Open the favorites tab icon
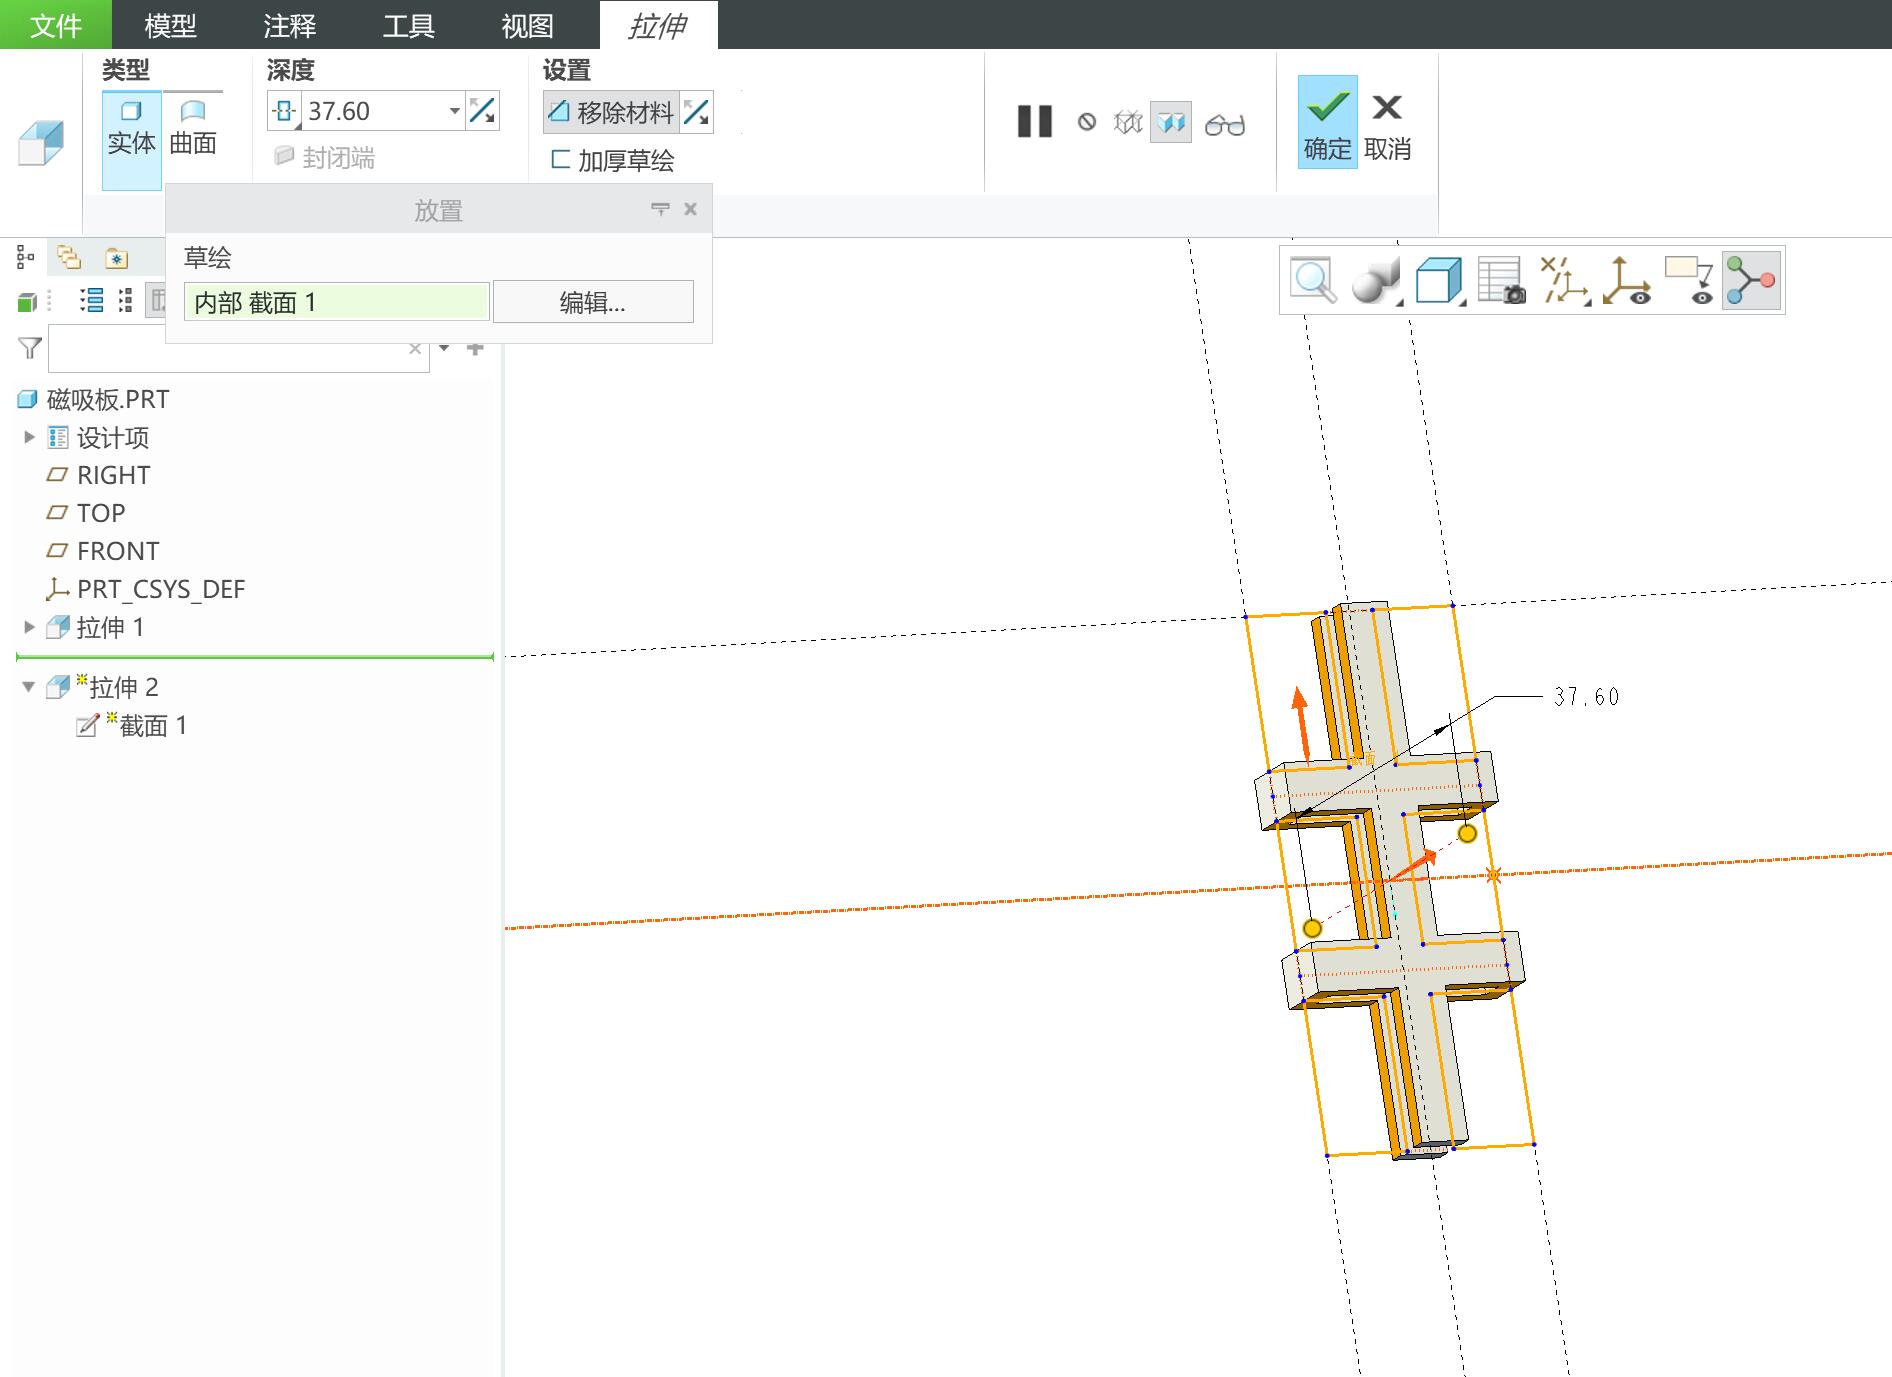Screen dimensions: 1892x1377 tap(117, 258)
